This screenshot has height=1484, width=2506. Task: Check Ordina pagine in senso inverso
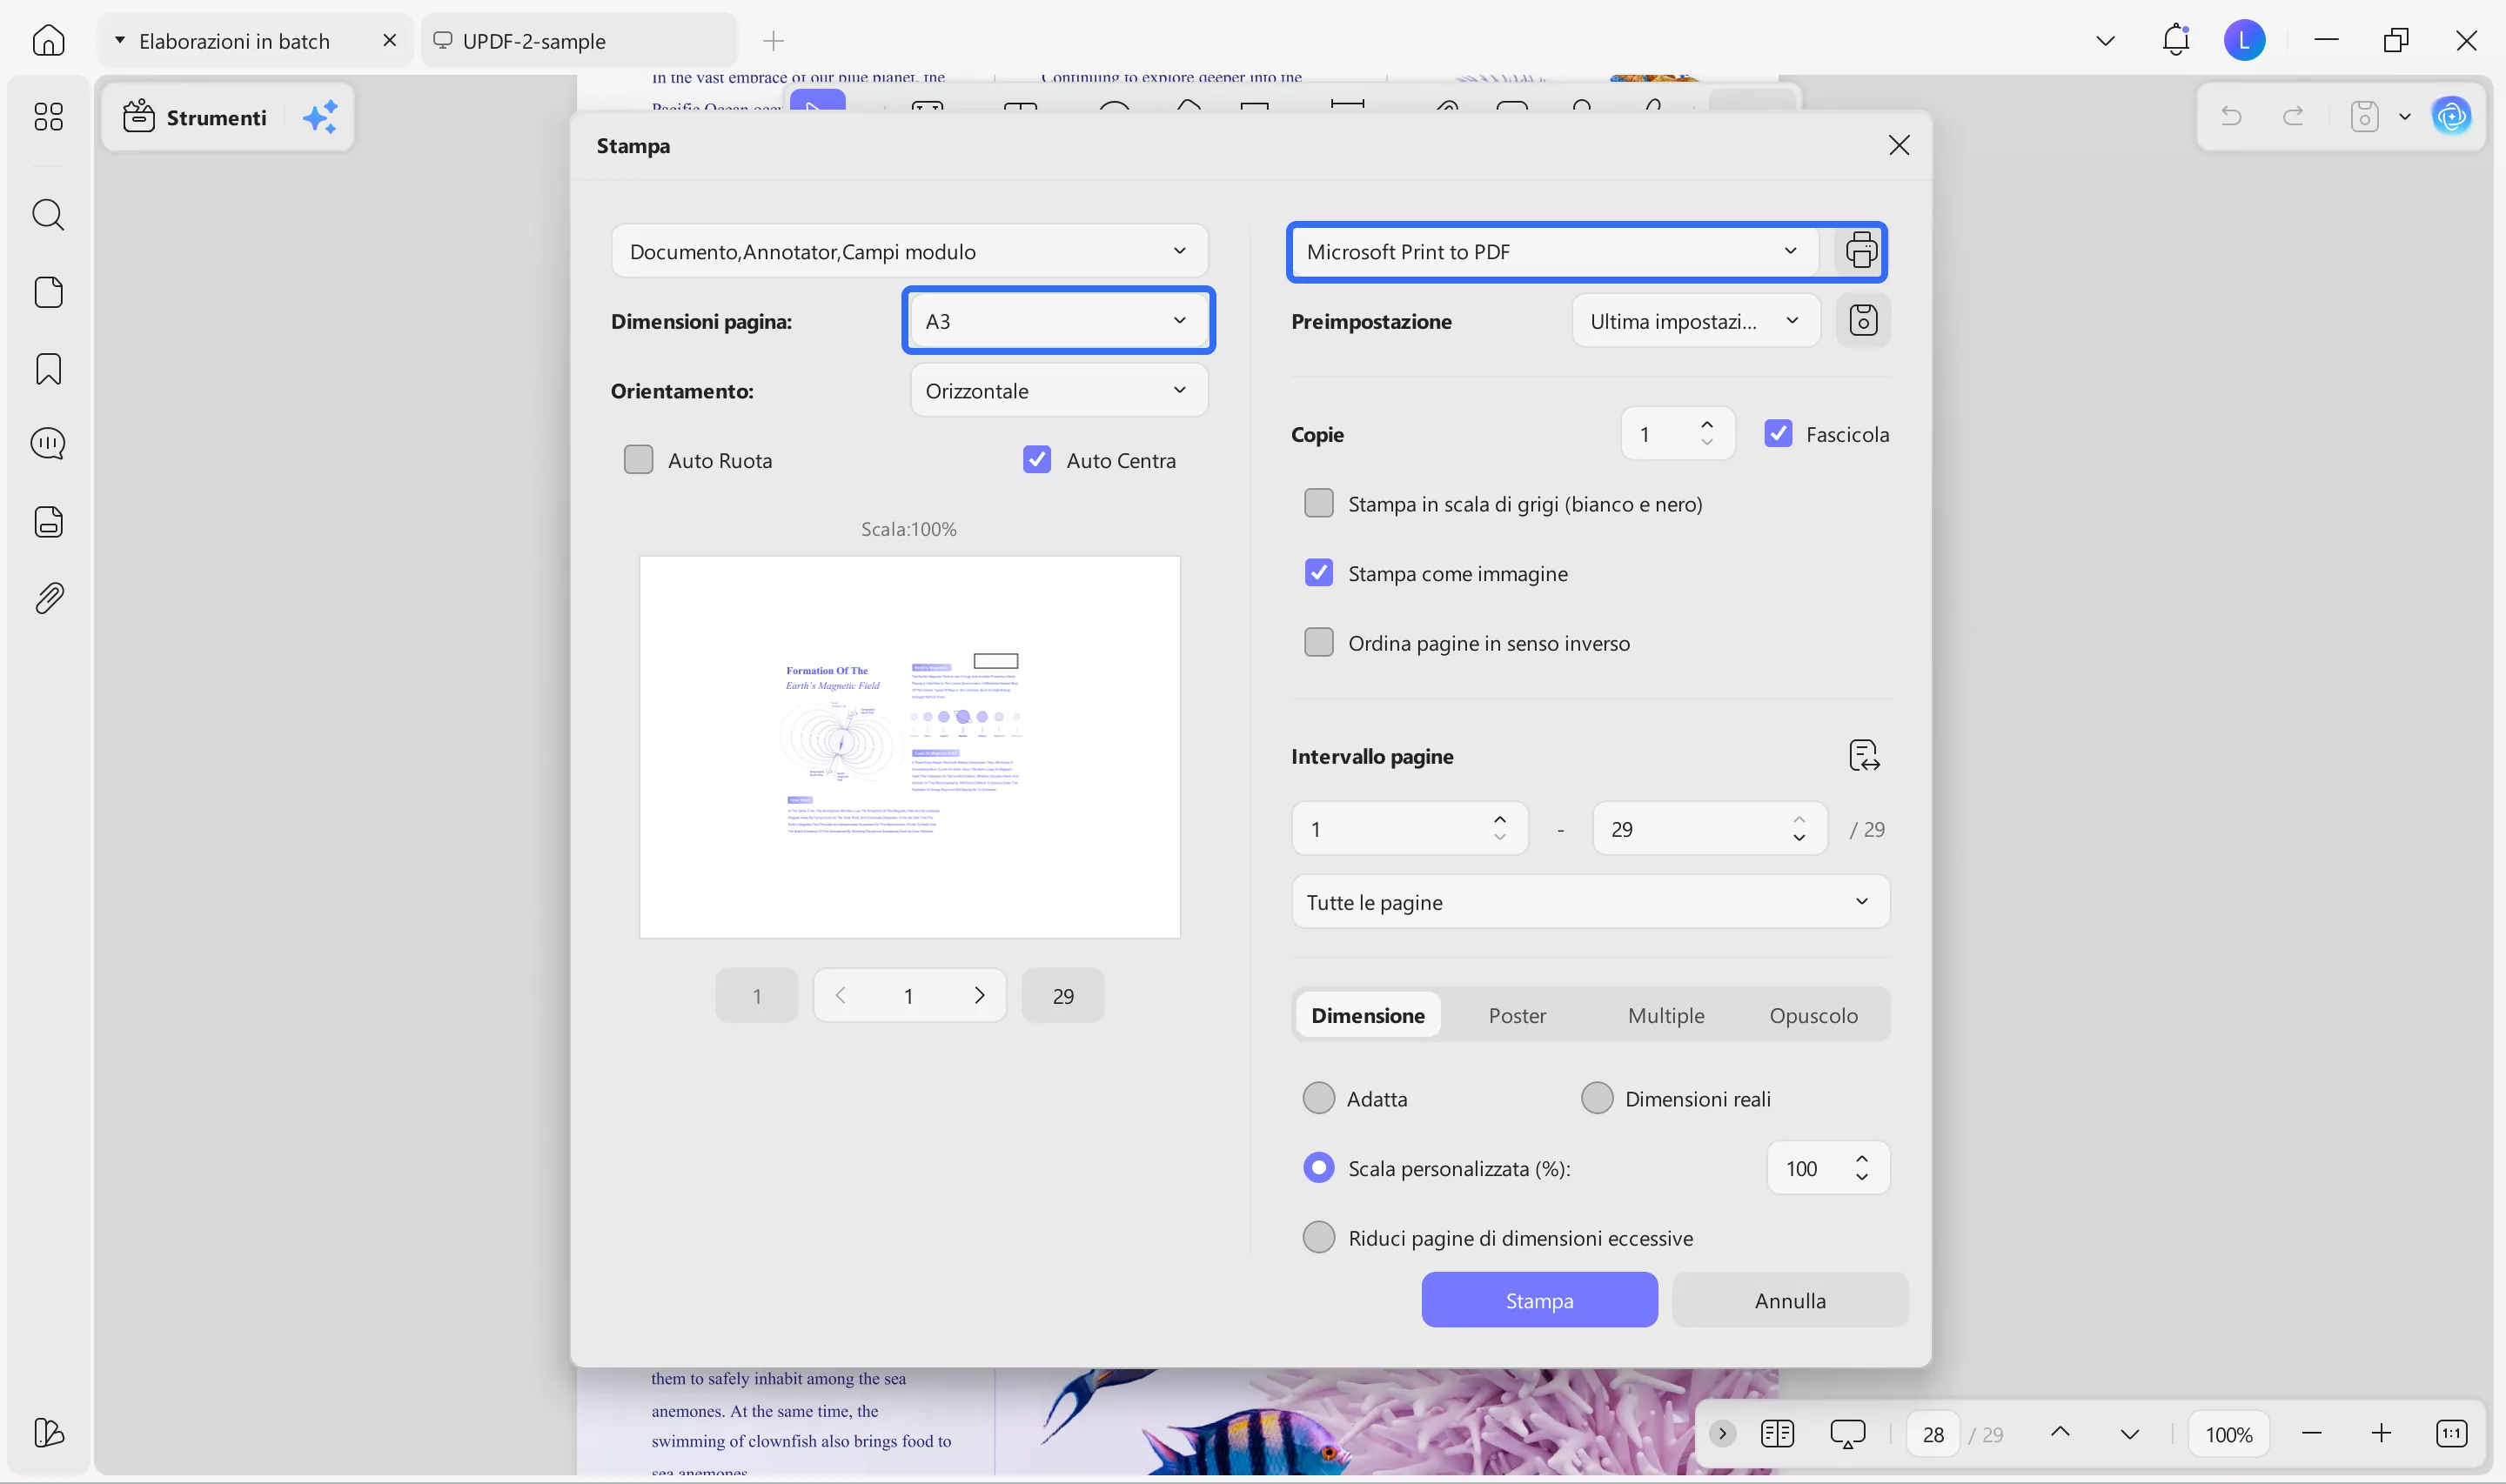click(x=1318, y=642)
